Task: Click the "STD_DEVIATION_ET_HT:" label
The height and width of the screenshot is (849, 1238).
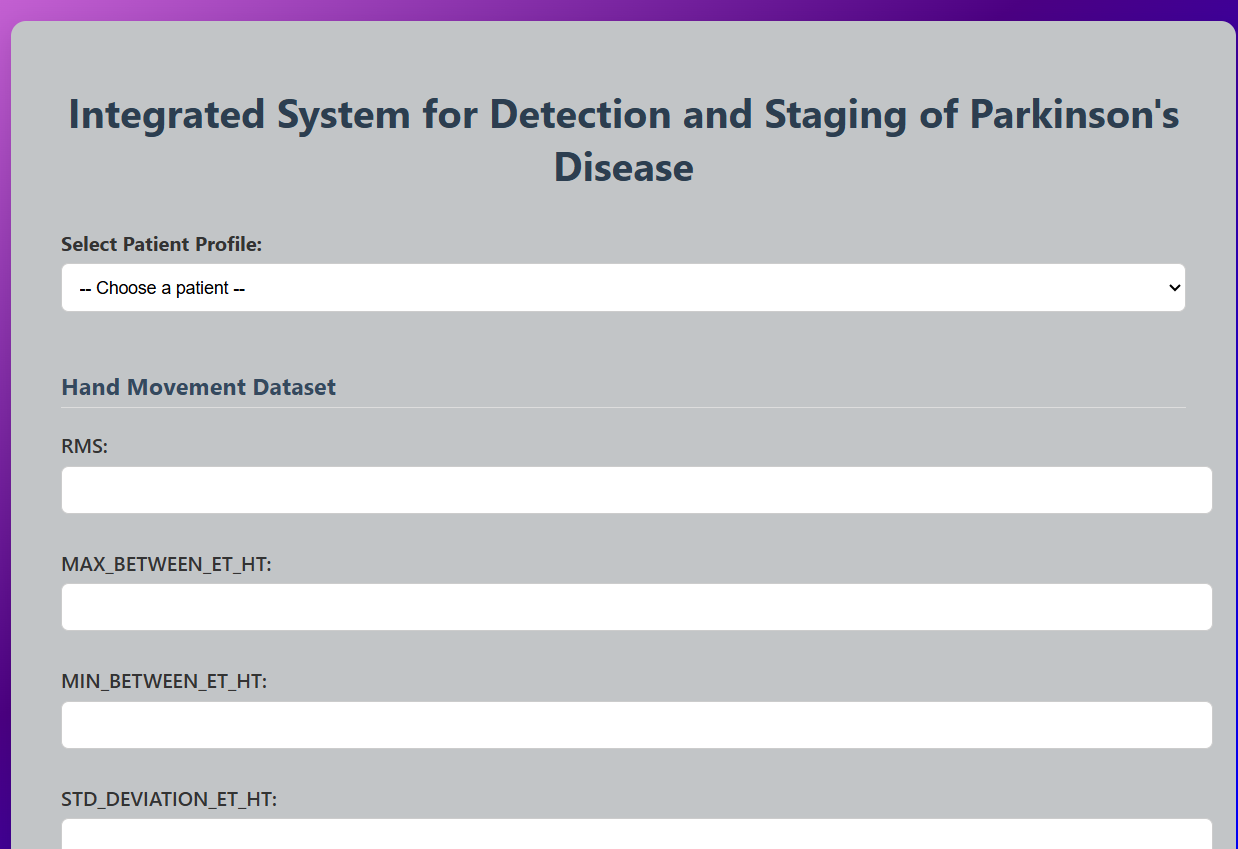Action: tap(169, 799)
